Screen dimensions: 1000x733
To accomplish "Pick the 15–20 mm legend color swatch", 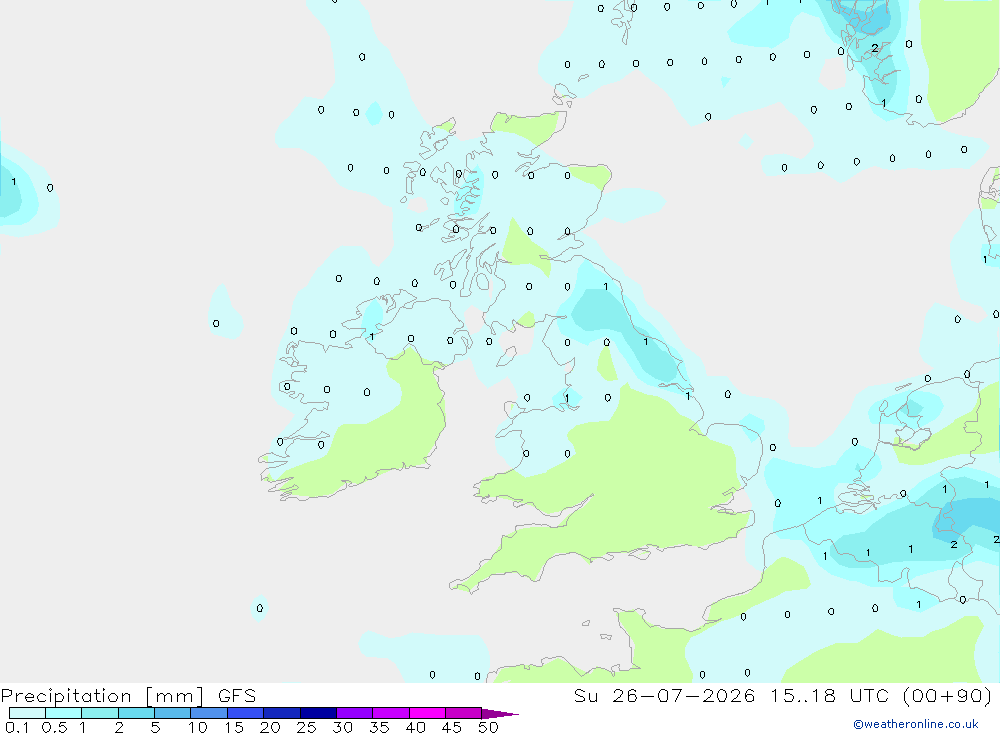I will tap(246, 713).
